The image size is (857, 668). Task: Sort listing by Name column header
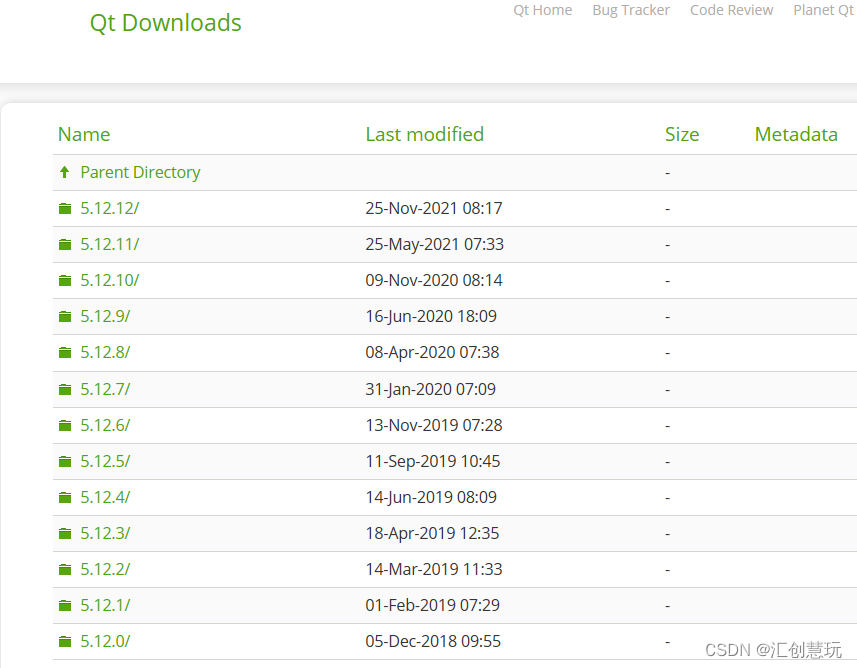coord(84,134)
